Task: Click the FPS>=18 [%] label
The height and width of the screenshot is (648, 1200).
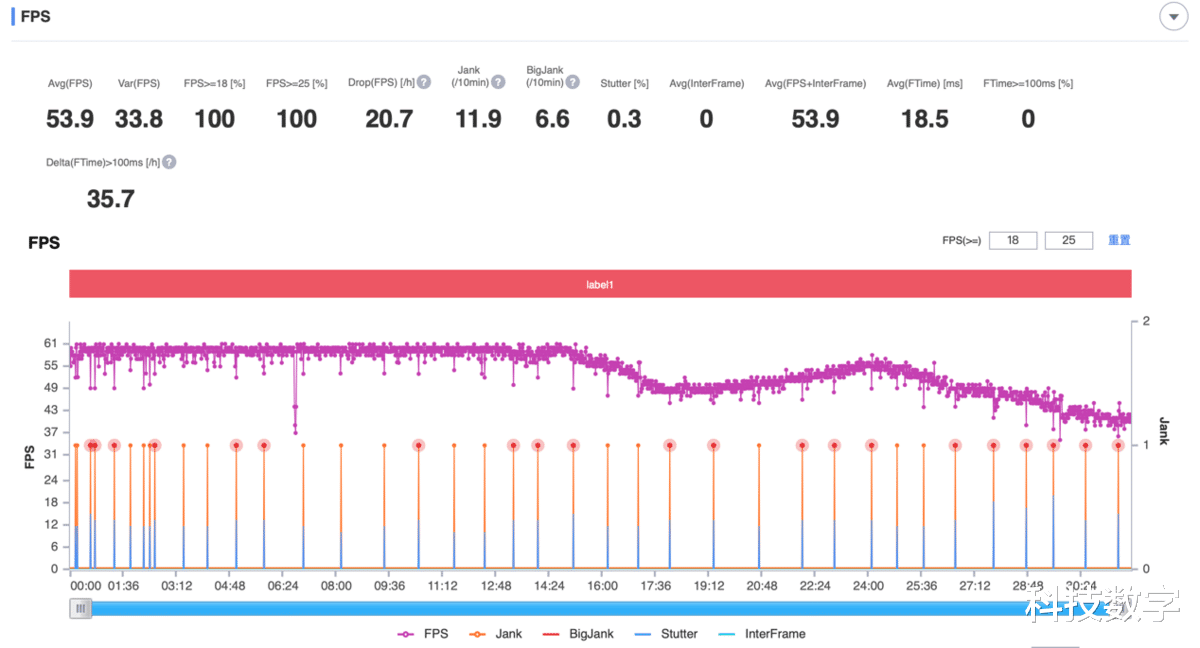Action: click(x=215, y=84)
